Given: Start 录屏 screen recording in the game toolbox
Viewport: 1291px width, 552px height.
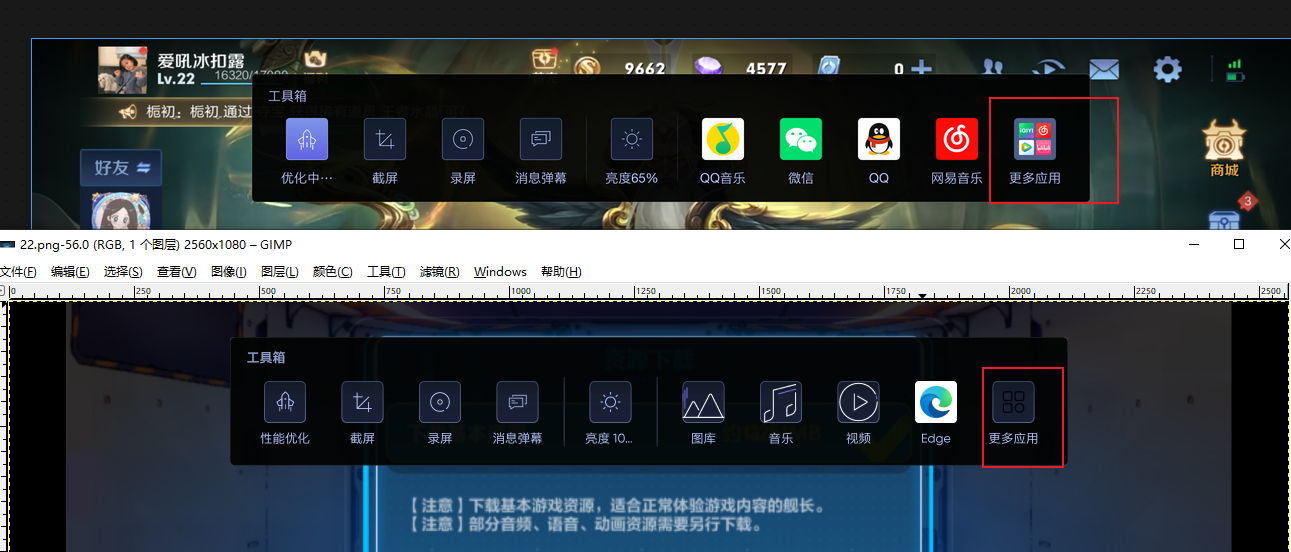Looking at the screenshot, I should click(x=463, y=139).
